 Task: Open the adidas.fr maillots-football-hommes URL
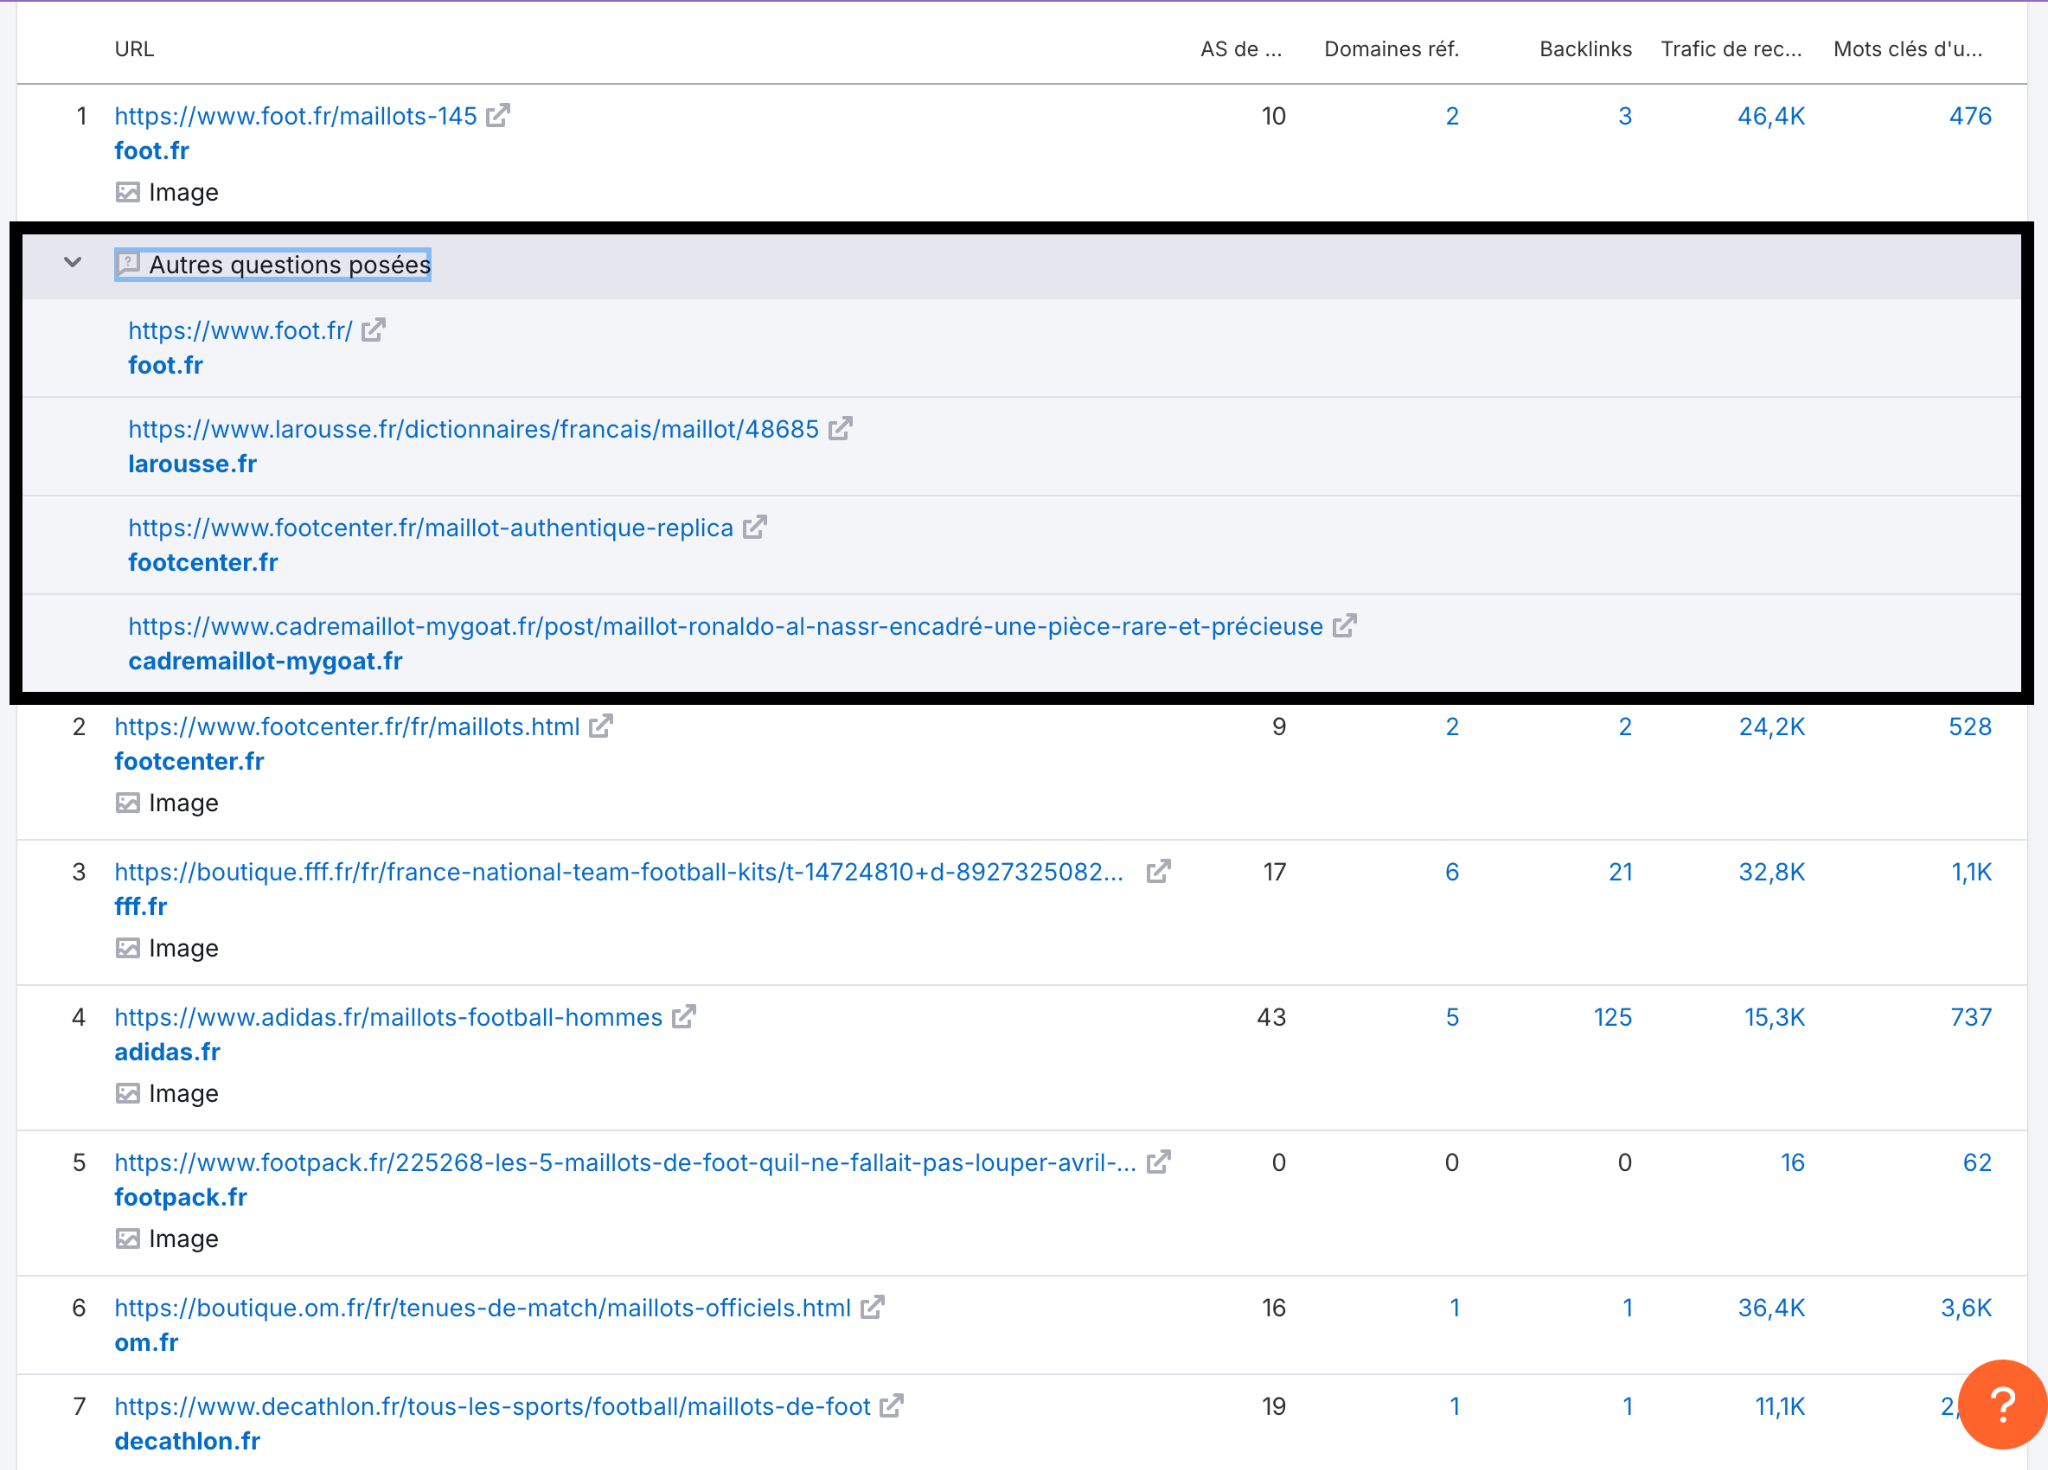pyautogui.click(x=388, y=1017)
